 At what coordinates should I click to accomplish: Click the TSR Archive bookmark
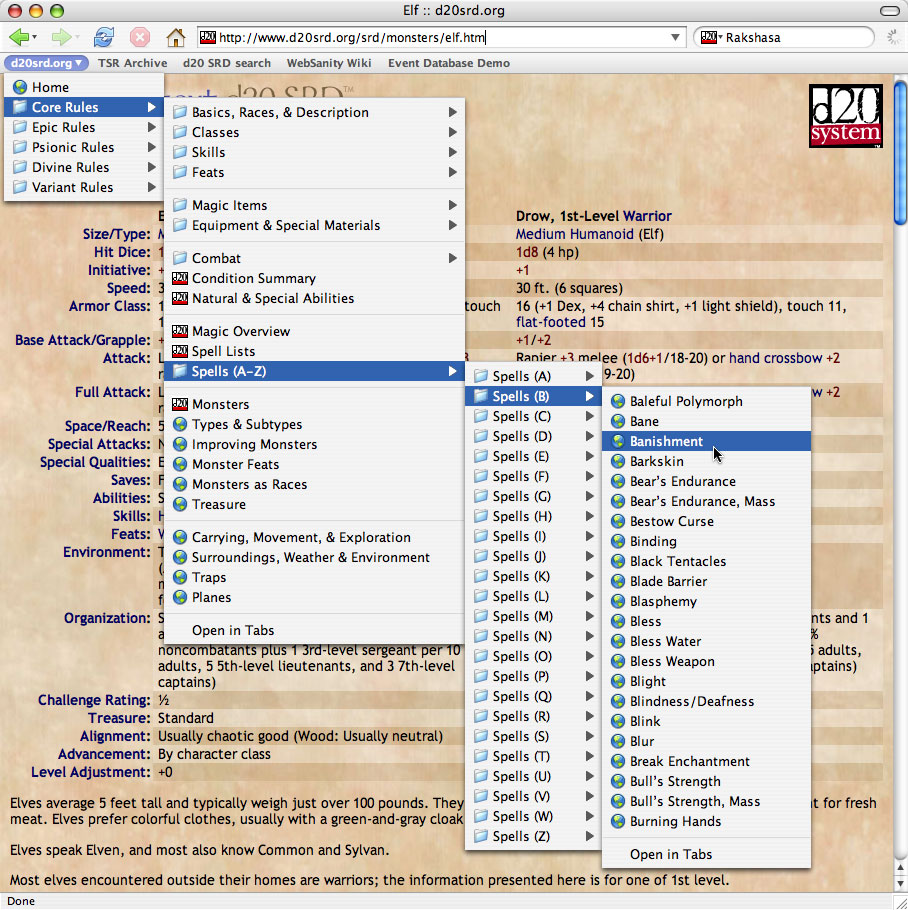tap(132, 63)
